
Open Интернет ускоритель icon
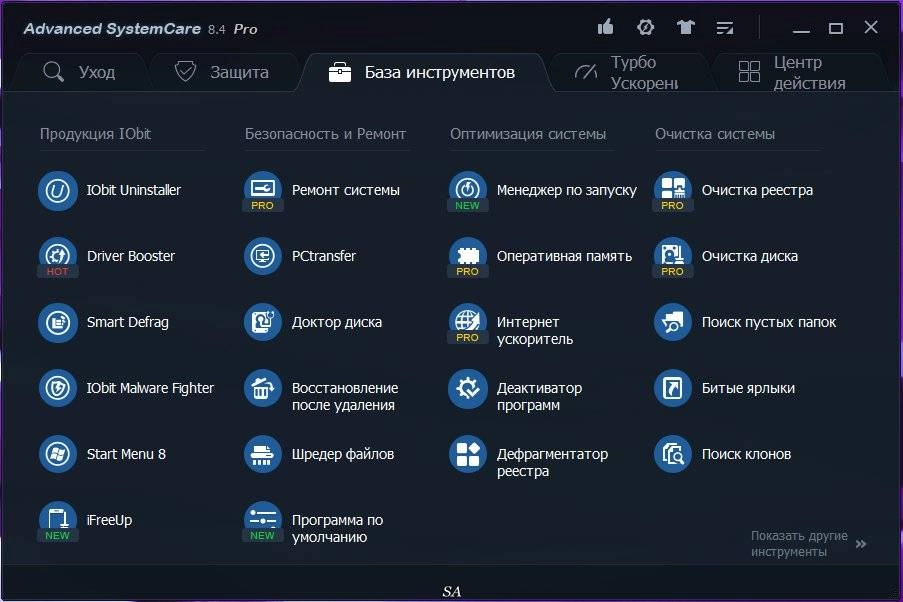pyautogui.click(x=468, y=323)
